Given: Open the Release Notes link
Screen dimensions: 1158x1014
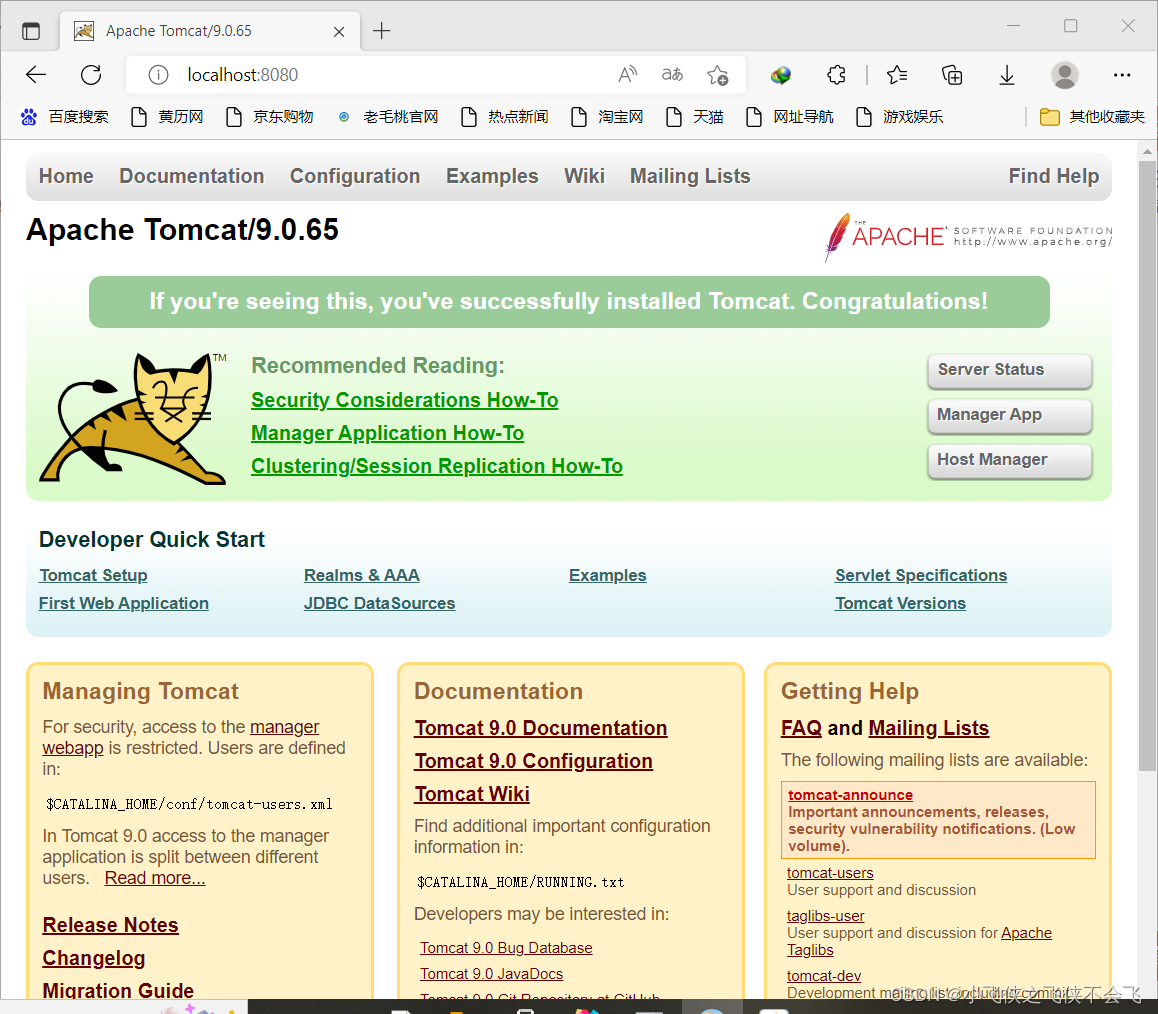Looking at the screenshot, I should (111, 925).
